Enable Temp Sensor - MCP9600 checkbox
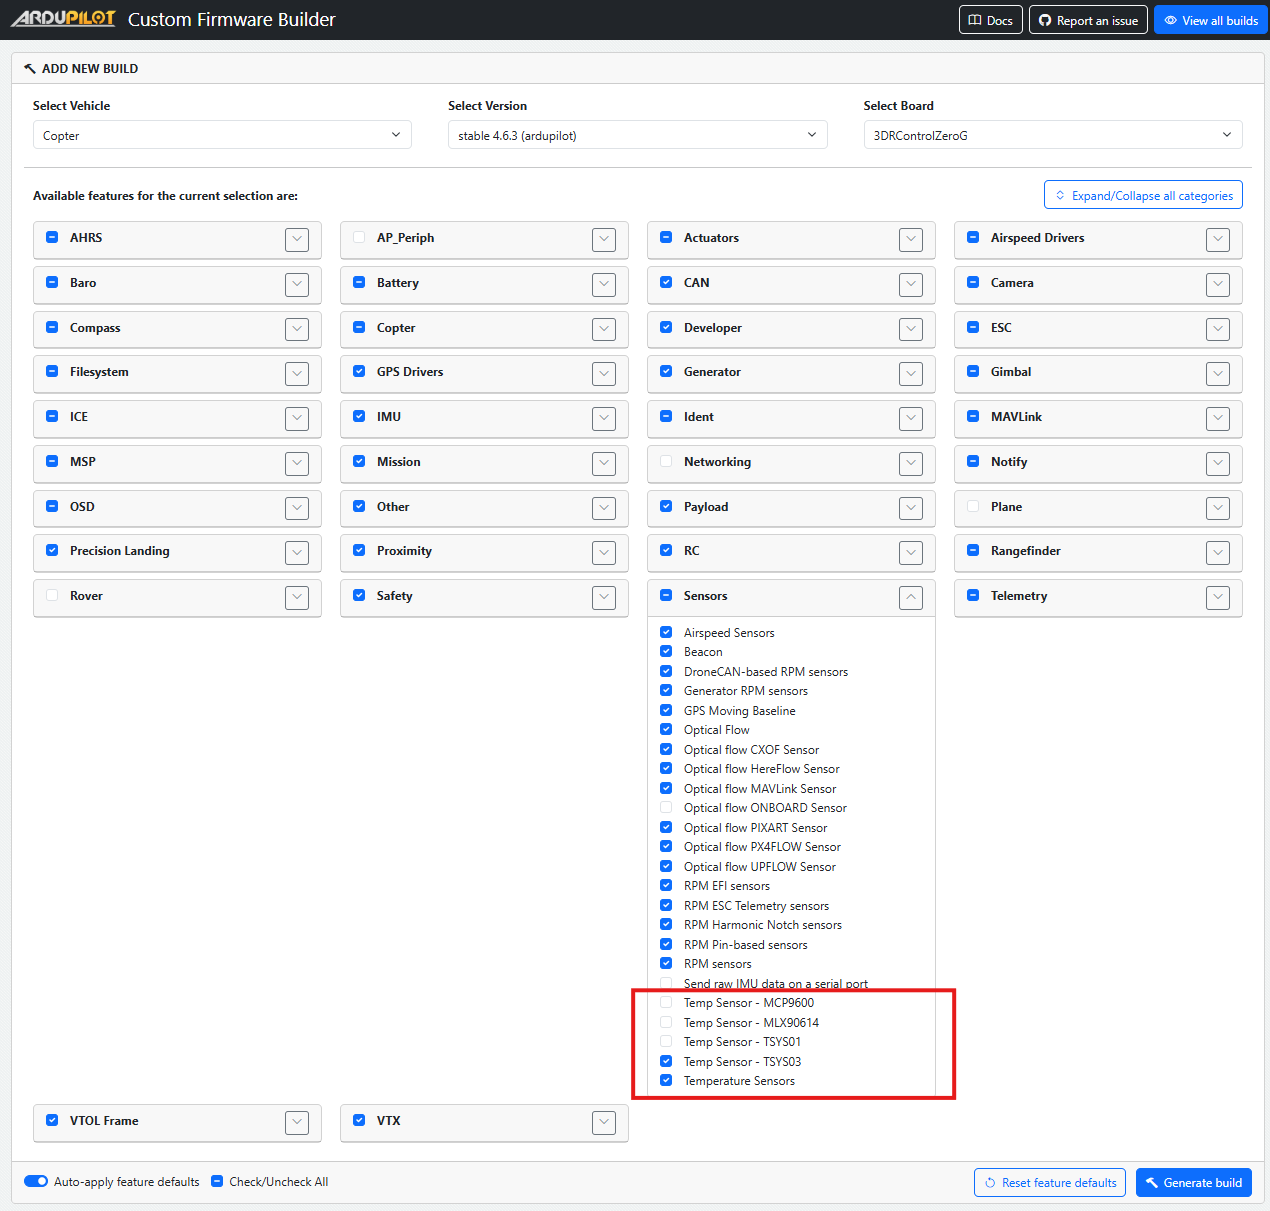The height and width of the screenshot is (1211, 1270). pyautogui.click(x=666, y=1003)
